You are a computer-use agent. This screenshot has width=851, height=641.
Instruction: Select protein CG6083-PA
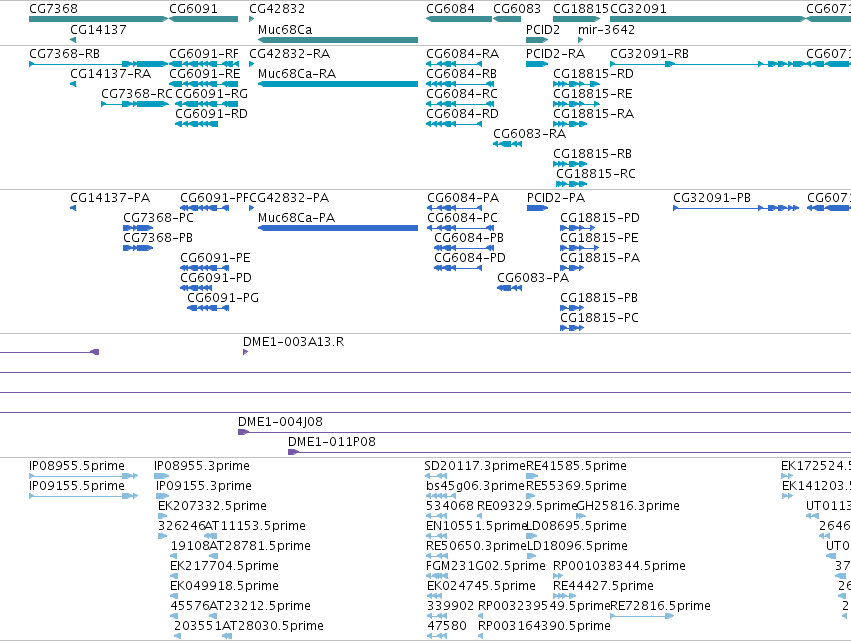point(533,278)
